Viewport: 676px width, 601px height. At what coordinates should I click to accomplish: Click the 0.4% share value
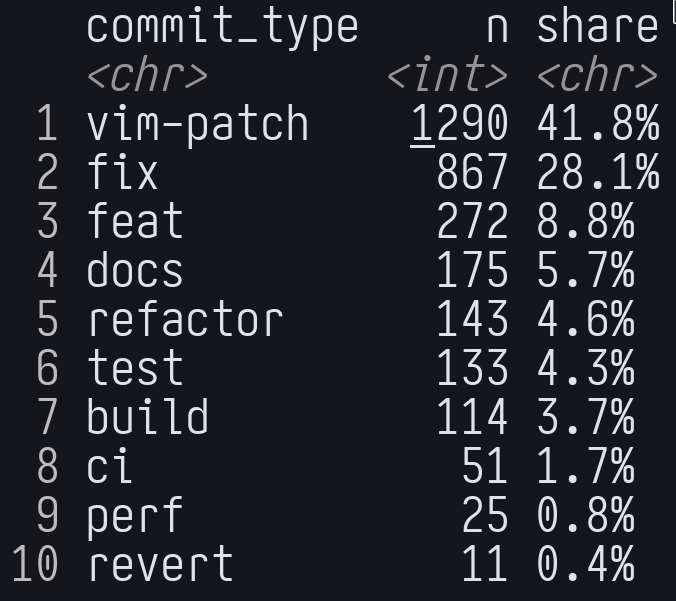[x=585, y=564]
